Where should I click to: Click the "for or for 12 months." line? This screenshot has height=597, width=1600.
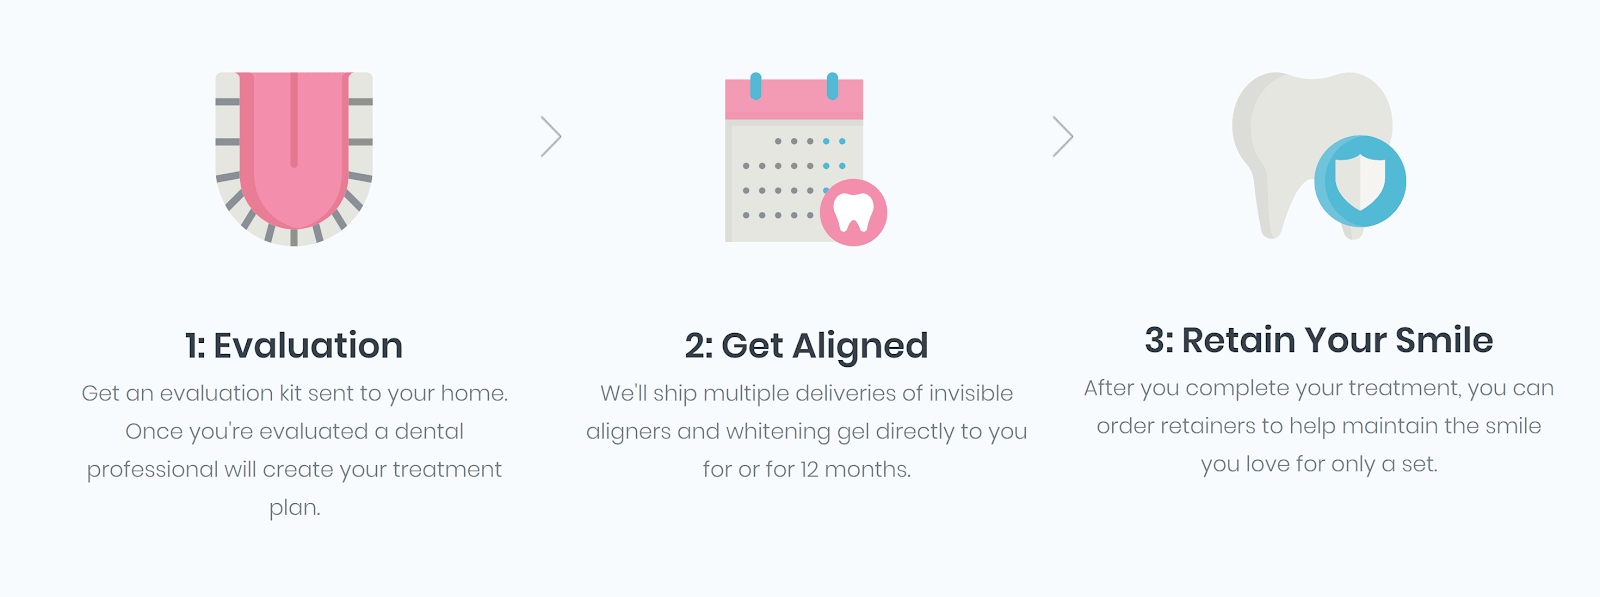click(807, 469)
